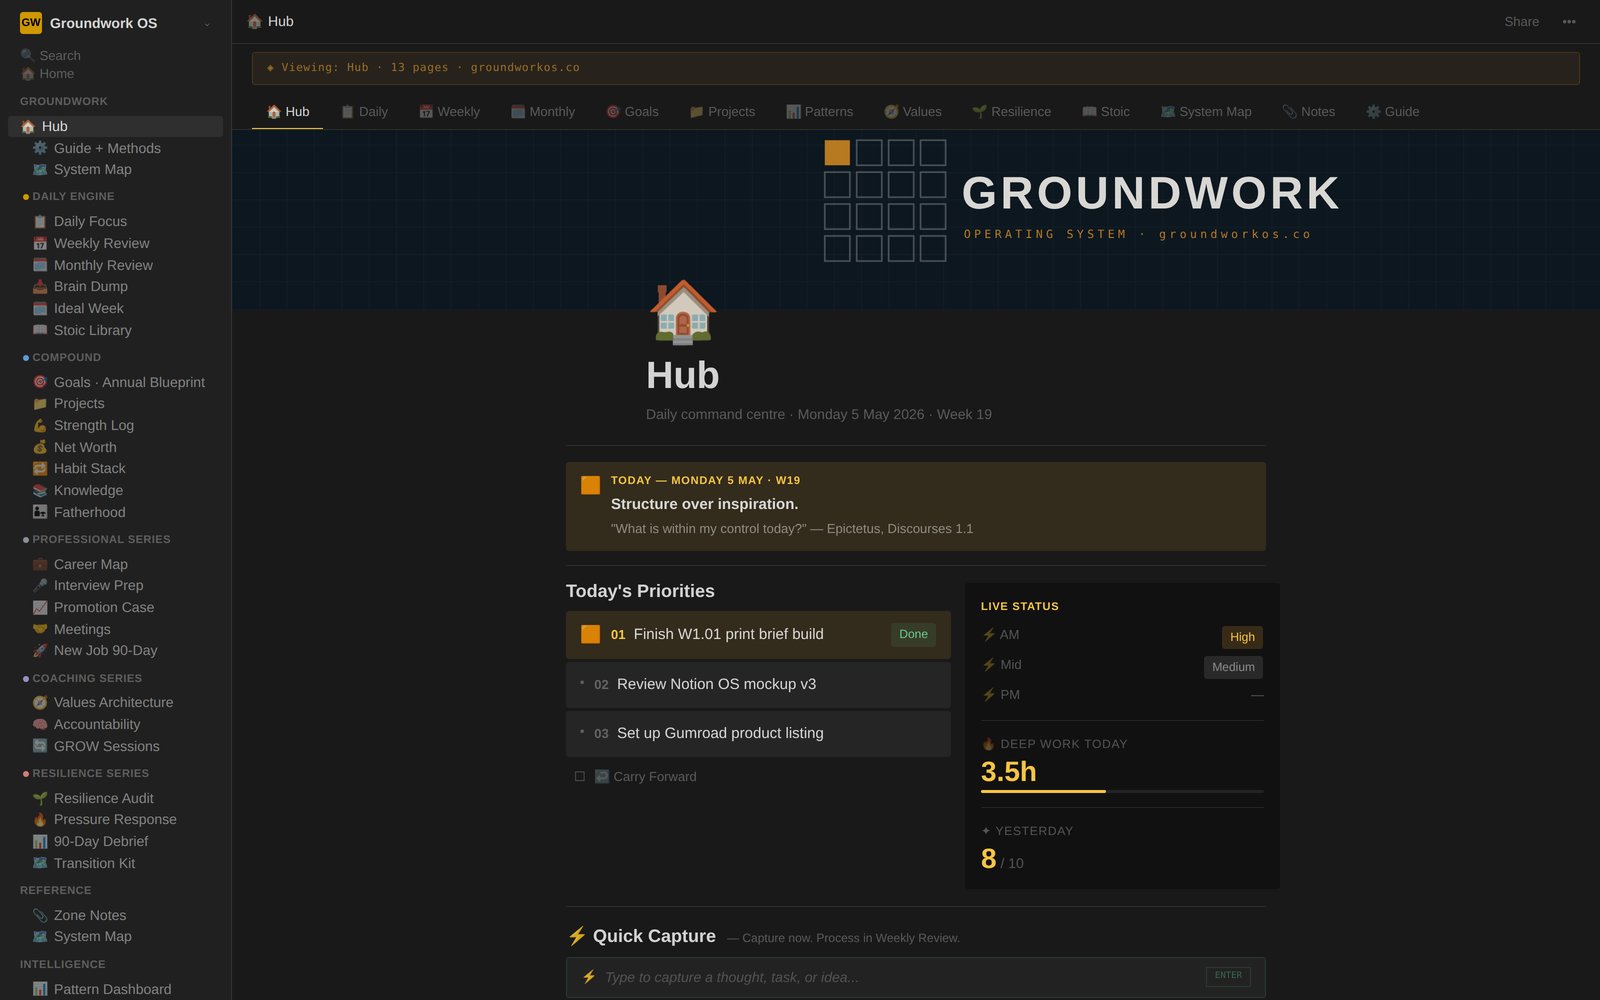Image resolution: width=1600 pixels, height=1000 pixels.
Task: Switch to the Patterns tab
Action: (819, 111)
